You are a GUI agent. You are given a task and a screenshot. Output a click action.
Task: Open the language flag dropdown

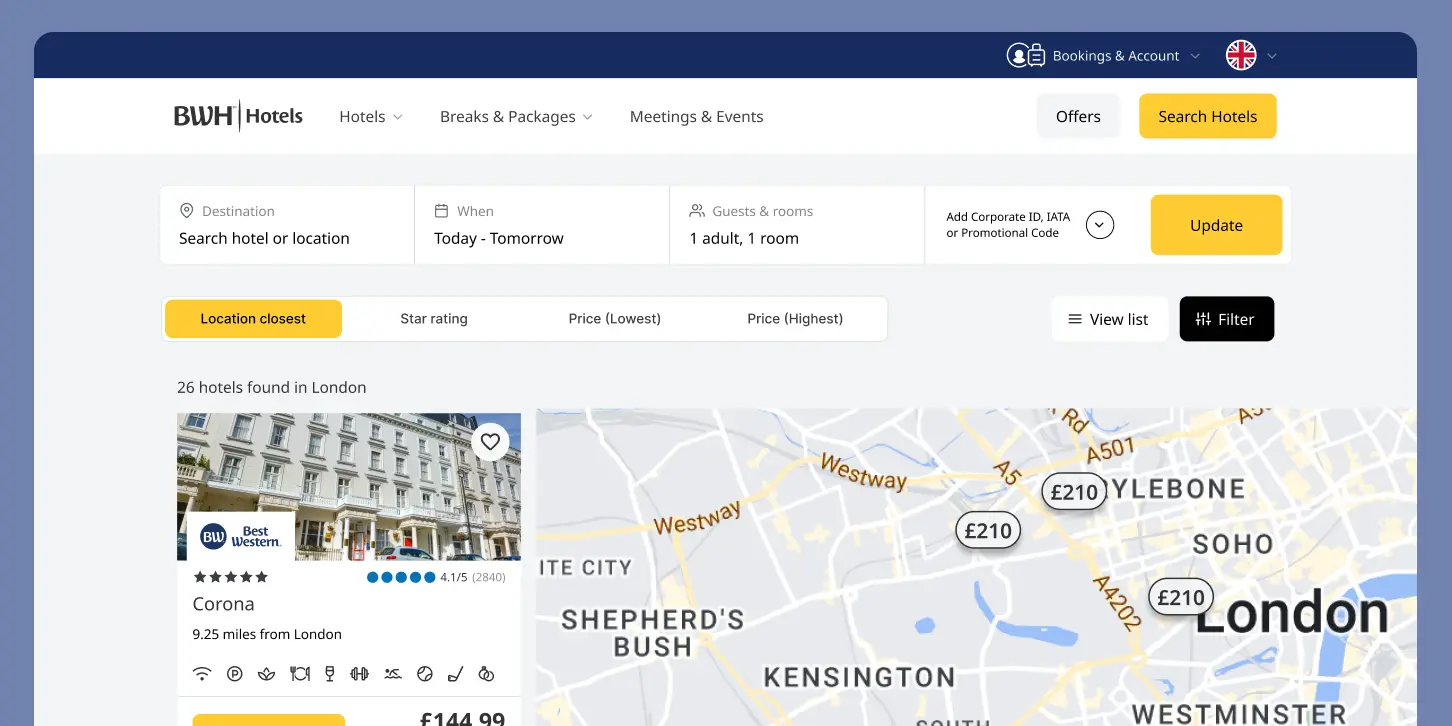click(x=1248, y=55)
